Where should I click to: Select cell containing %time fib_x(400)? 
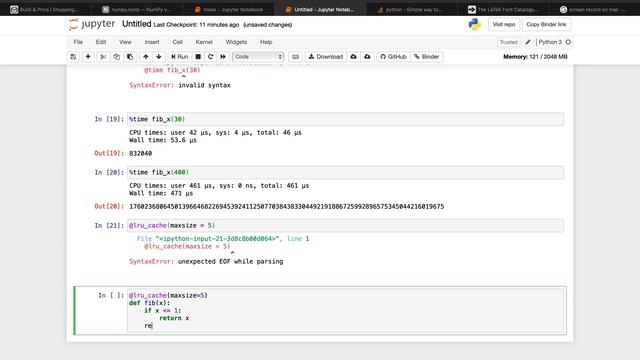345,172
